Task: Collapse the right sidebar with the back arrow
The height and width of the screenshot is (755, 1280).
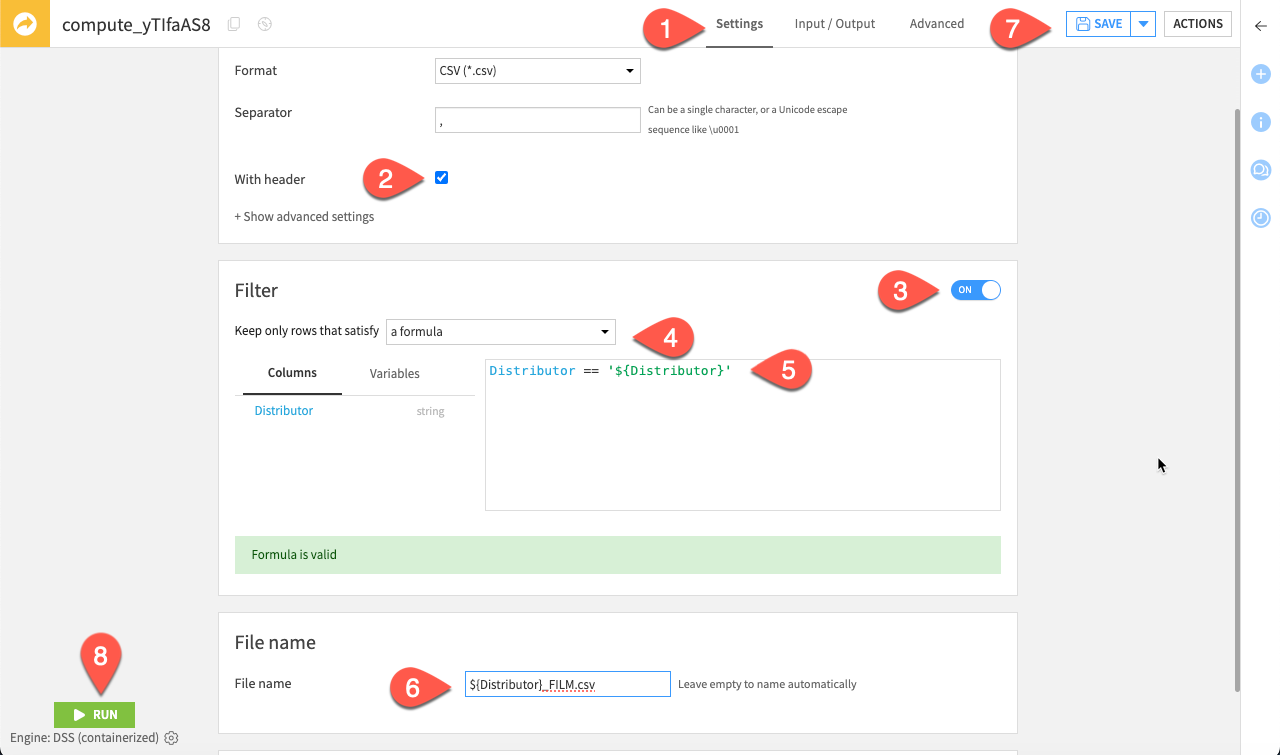Action: click(x=1260, y=26)
